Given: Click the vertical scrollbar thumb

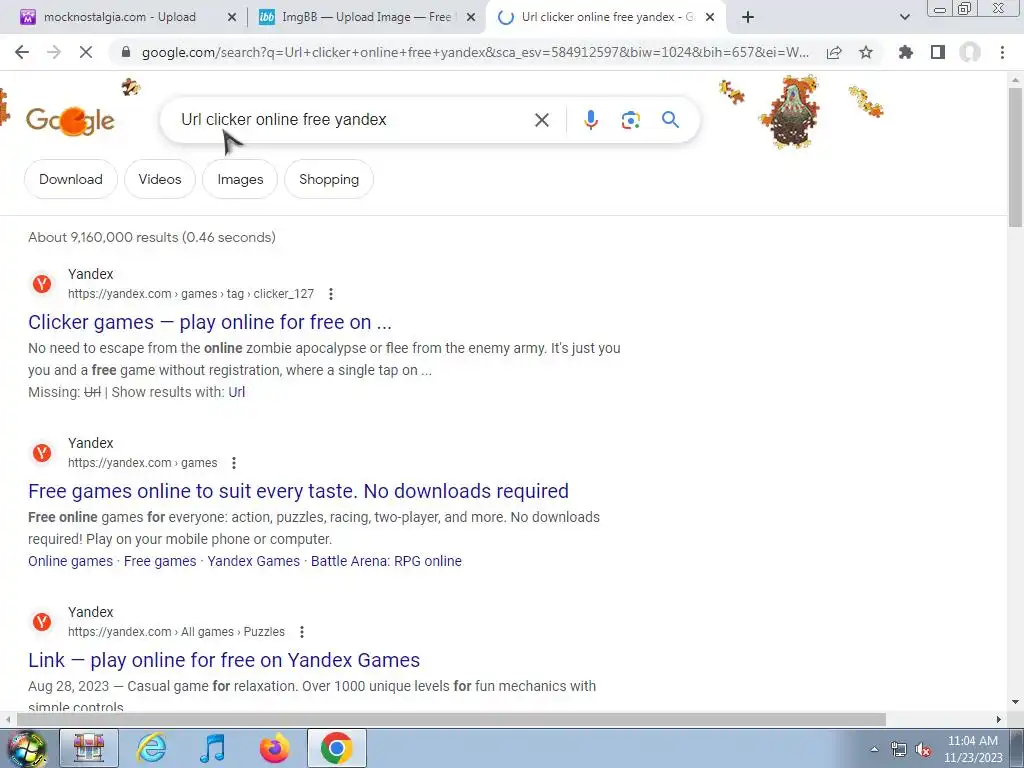Looking at the screenshot, I should pyautogui.click(x=1015, y=157).
